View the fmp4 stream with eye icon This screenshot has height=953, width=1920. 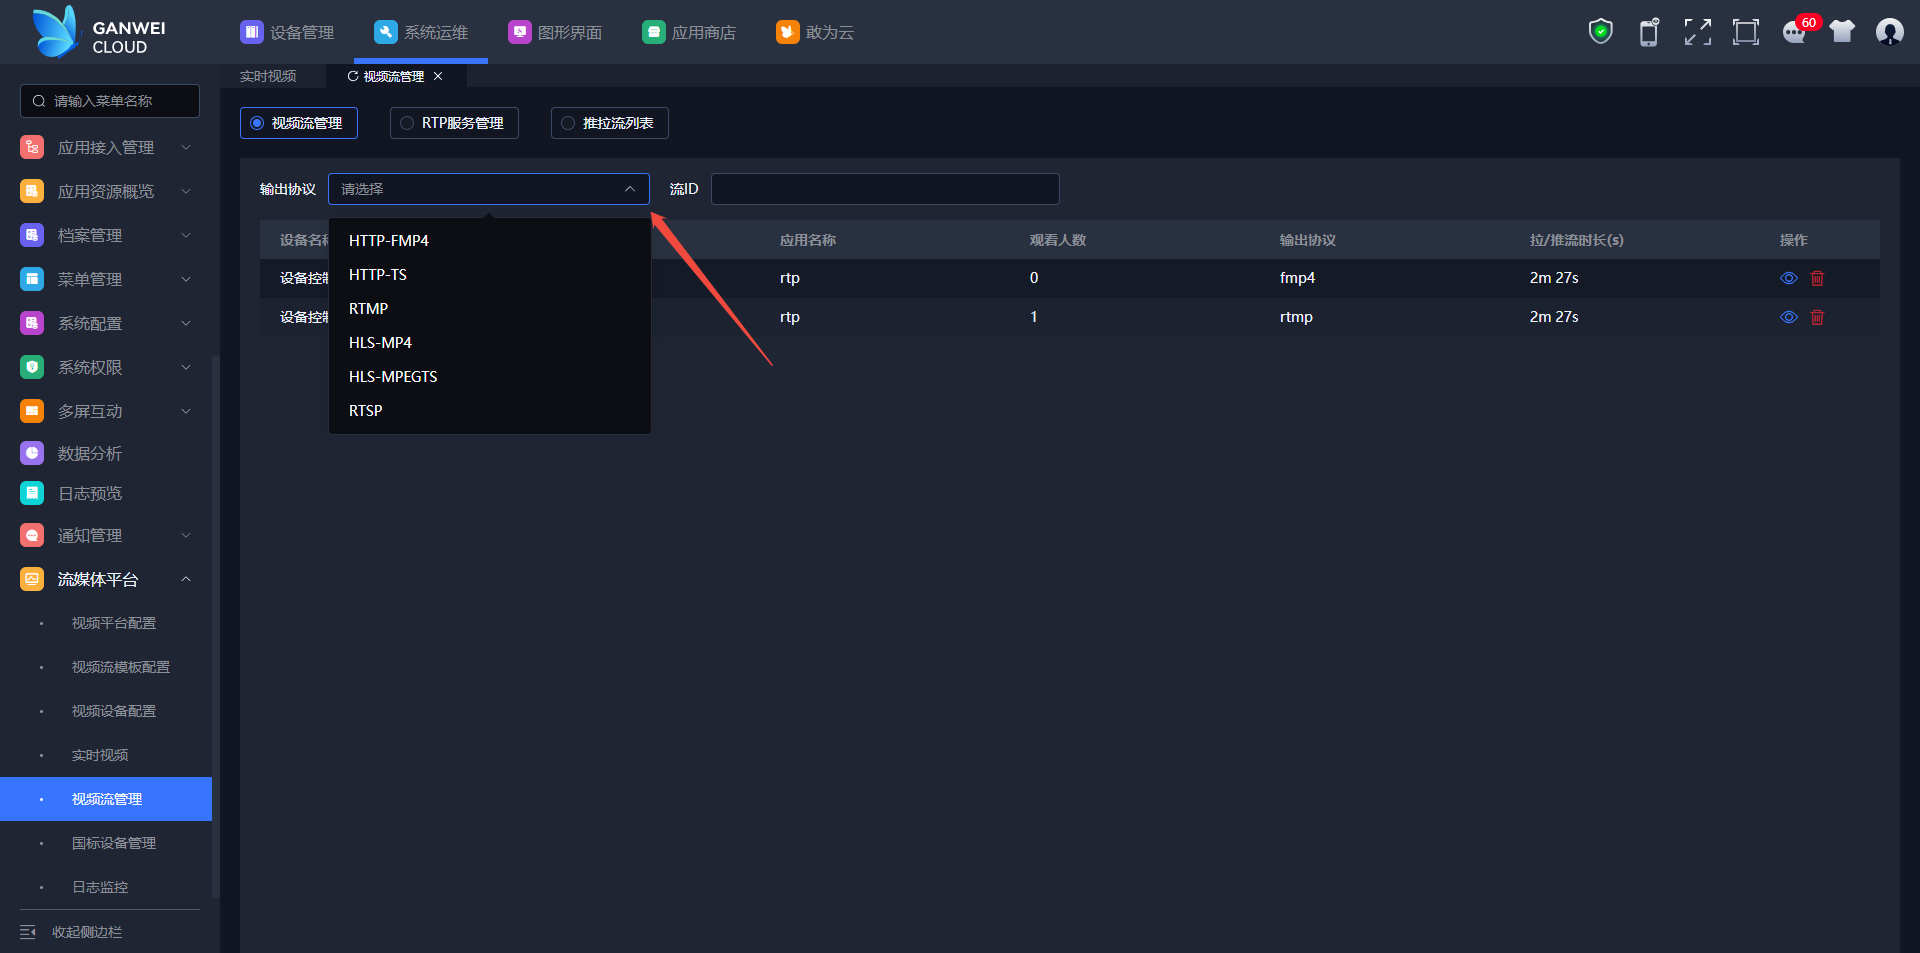click(1789, 278)
